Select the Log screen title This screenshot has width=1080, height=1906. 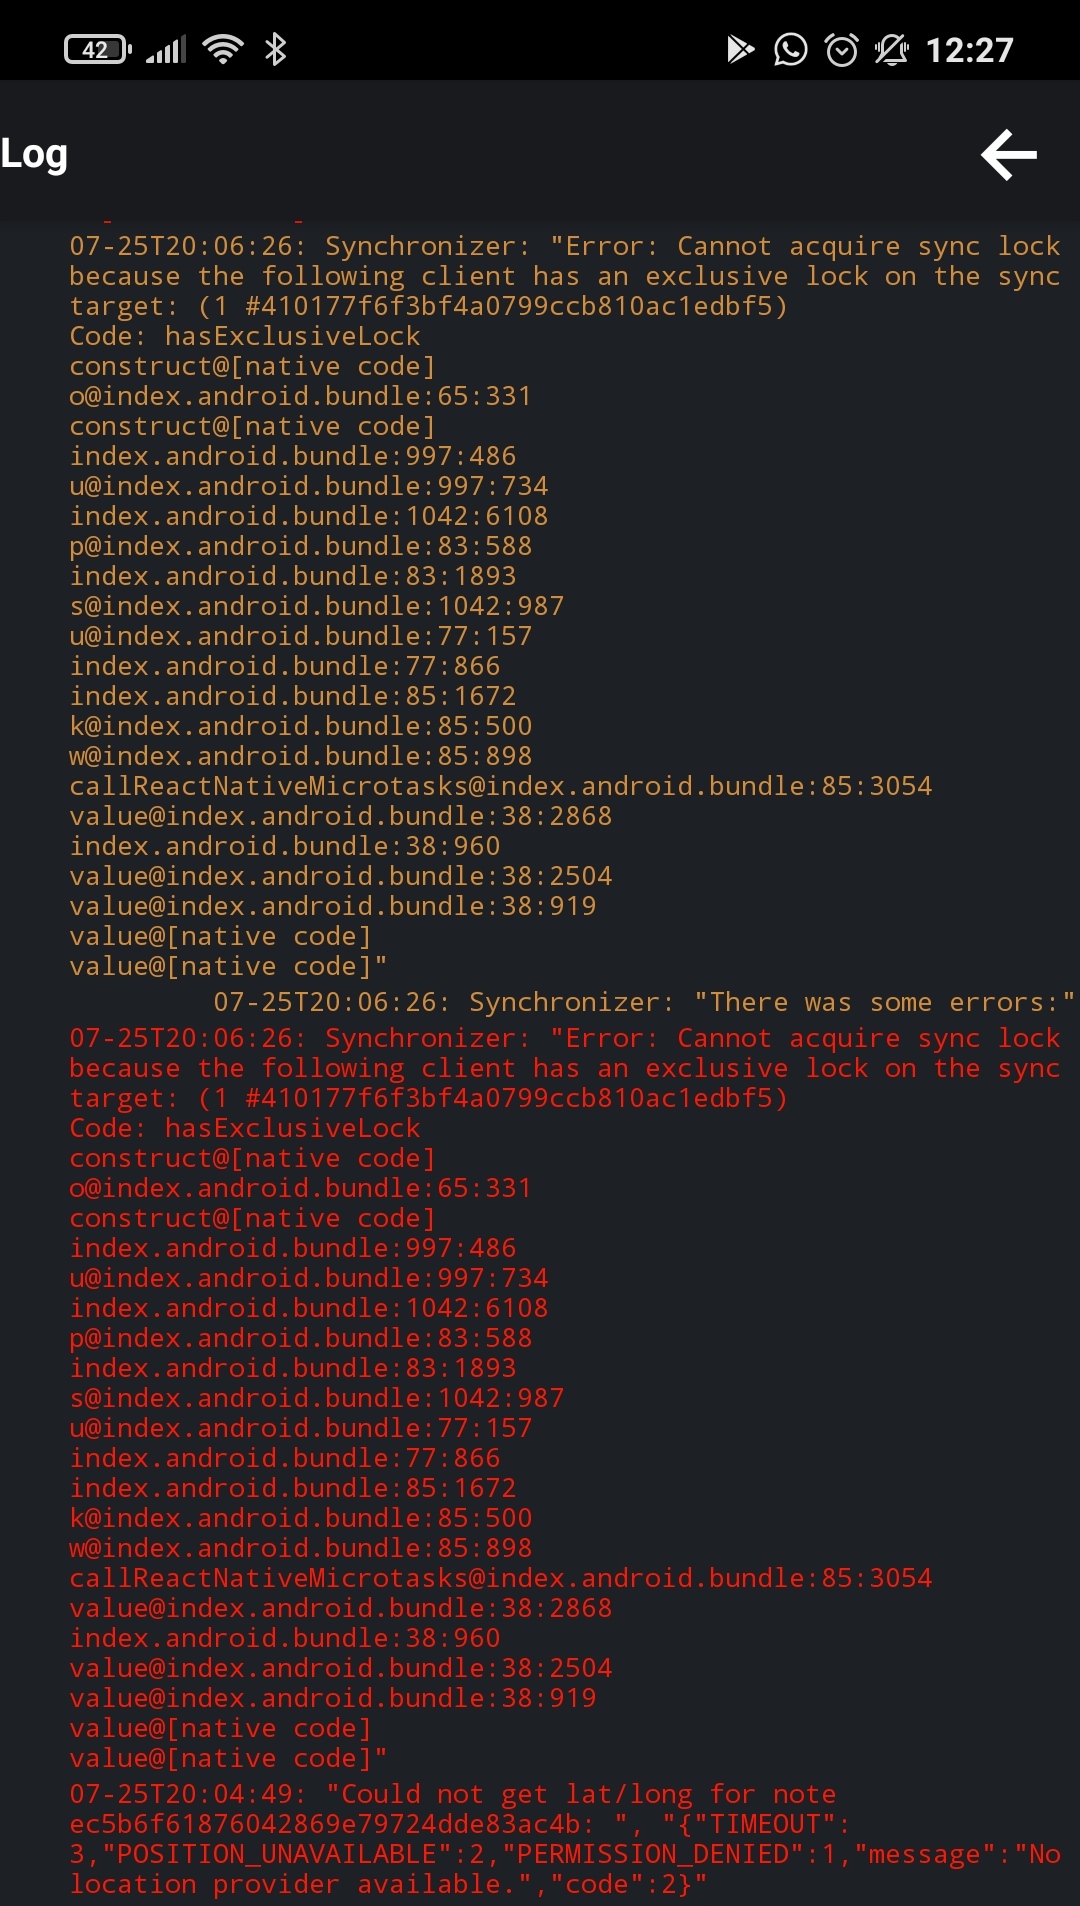click(x=33, y=154)
